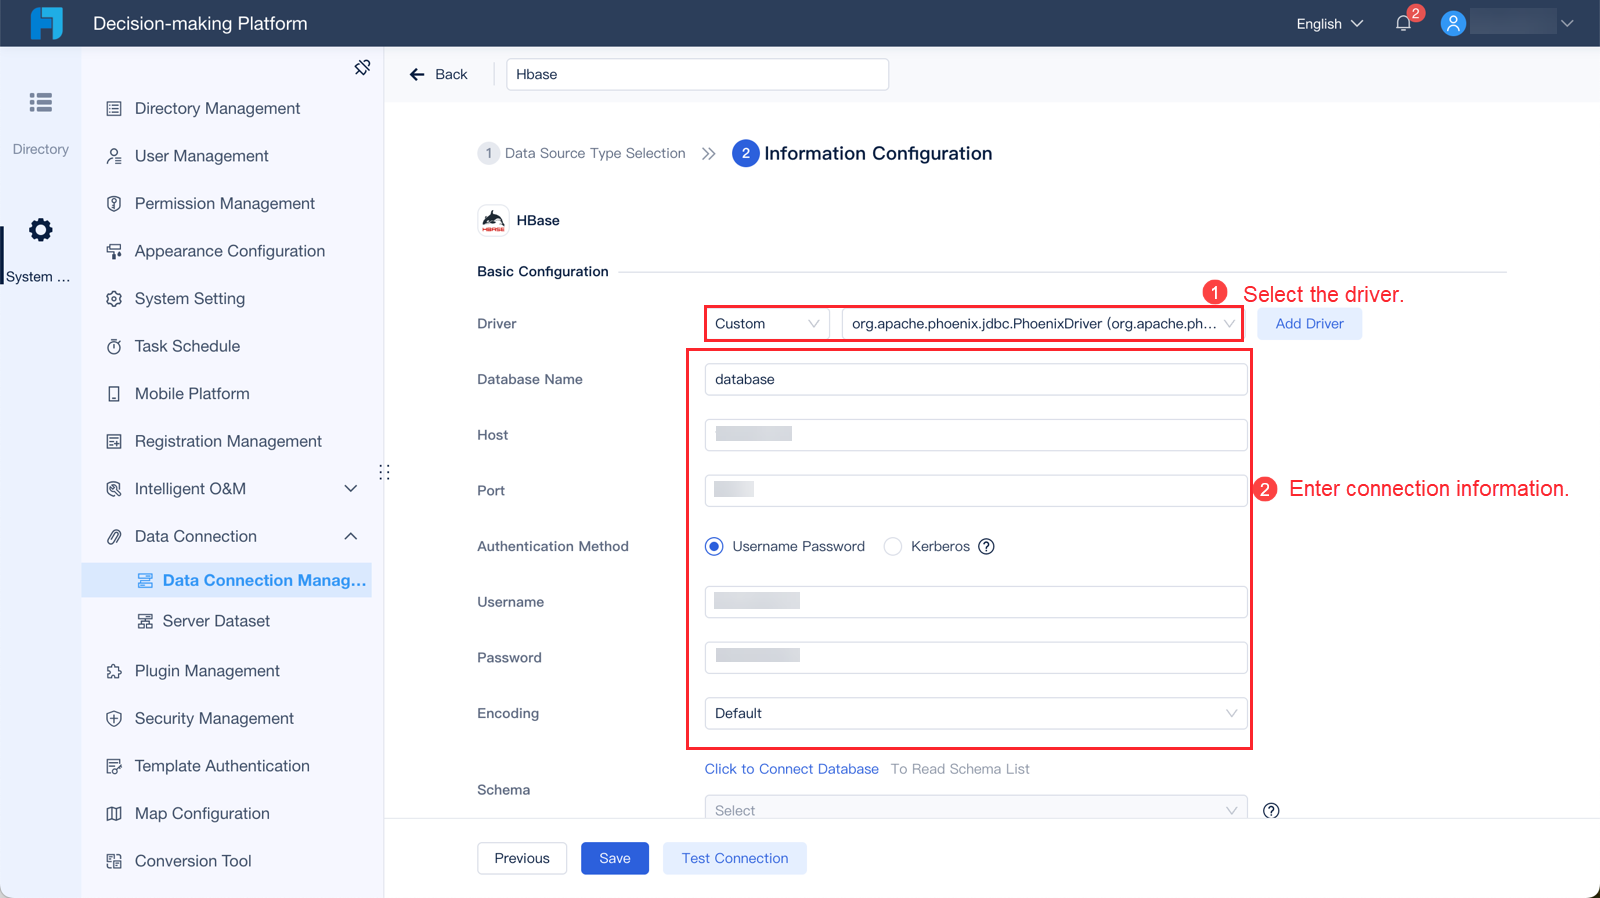Select Kerberos authentication
Viewport: 1600px width, 898px height.
click(x=893, y=546)
